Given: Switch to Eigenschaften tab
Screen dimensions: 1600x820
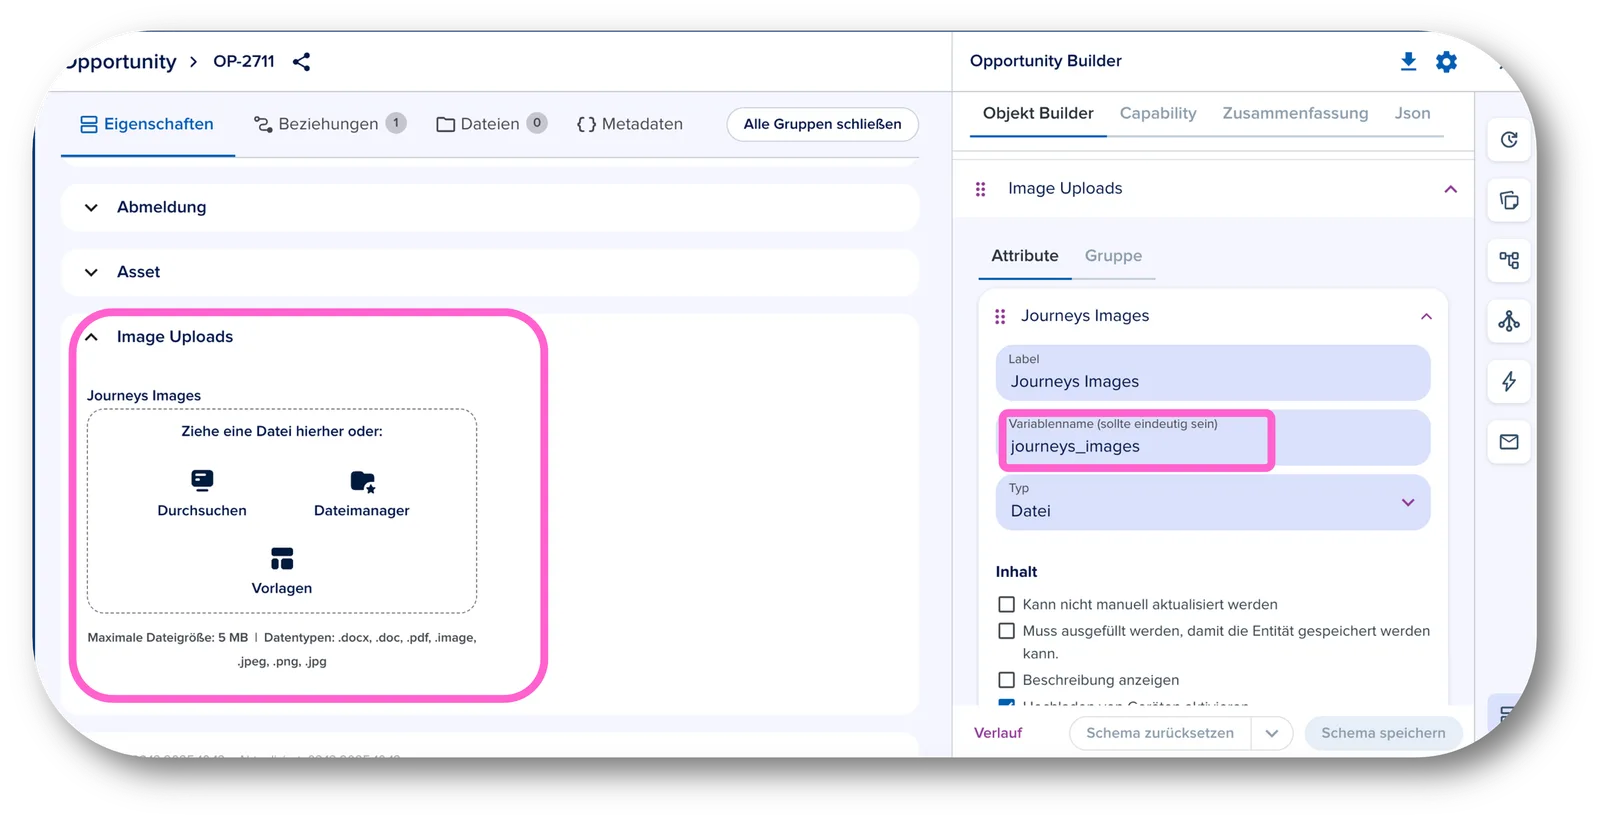Looking at the screenshot, I should [x=147, y=124].
